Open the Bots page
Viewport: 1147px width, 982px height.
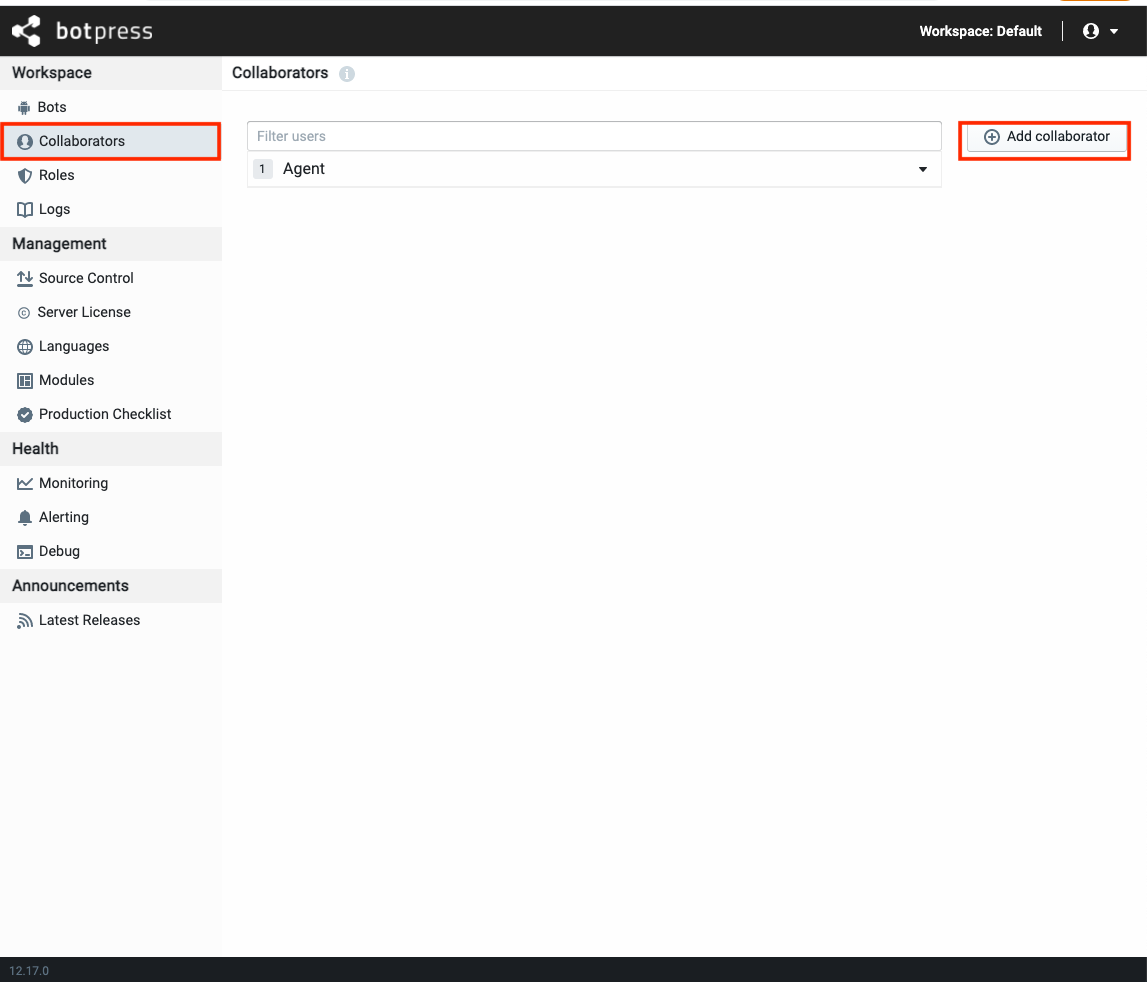click(x=52, y=107)
